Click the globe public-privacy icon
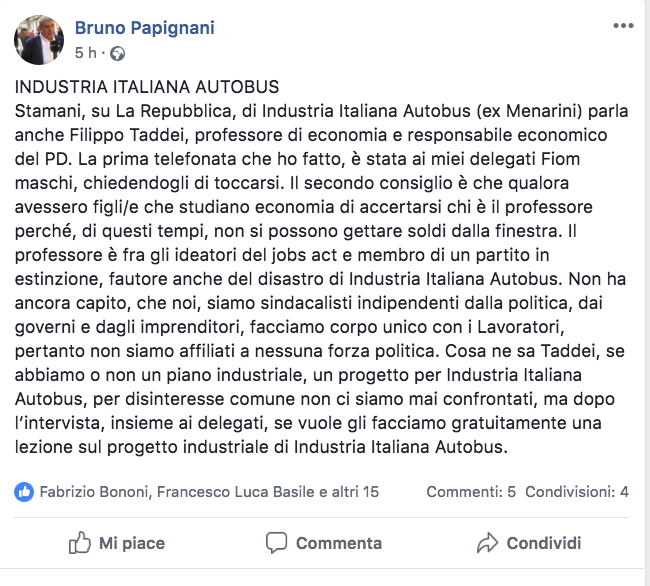The width and height of the screenshot is (650, 586). [x=117, y=53]
